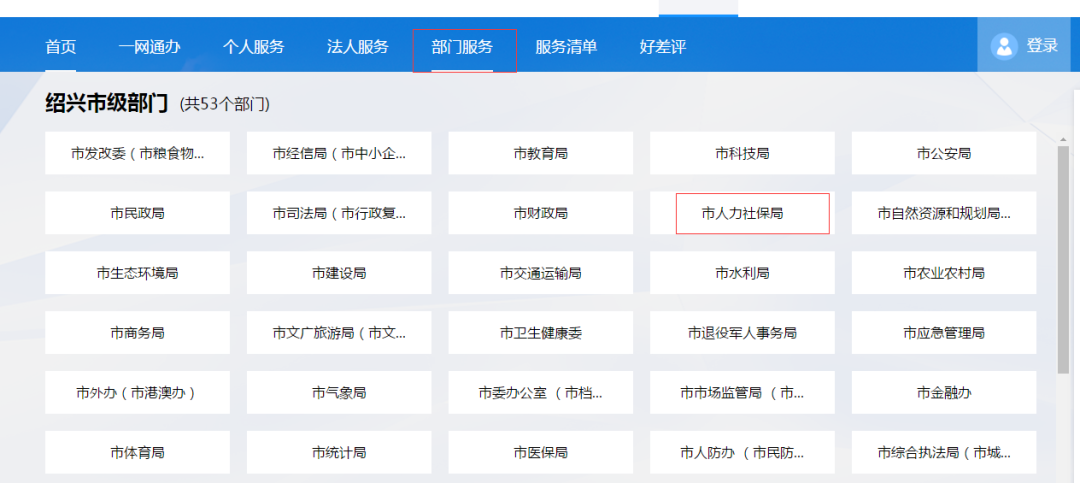The image size is (1080, 483).
Task: Choose the 市金融办 department
Action: coord(944,393)
